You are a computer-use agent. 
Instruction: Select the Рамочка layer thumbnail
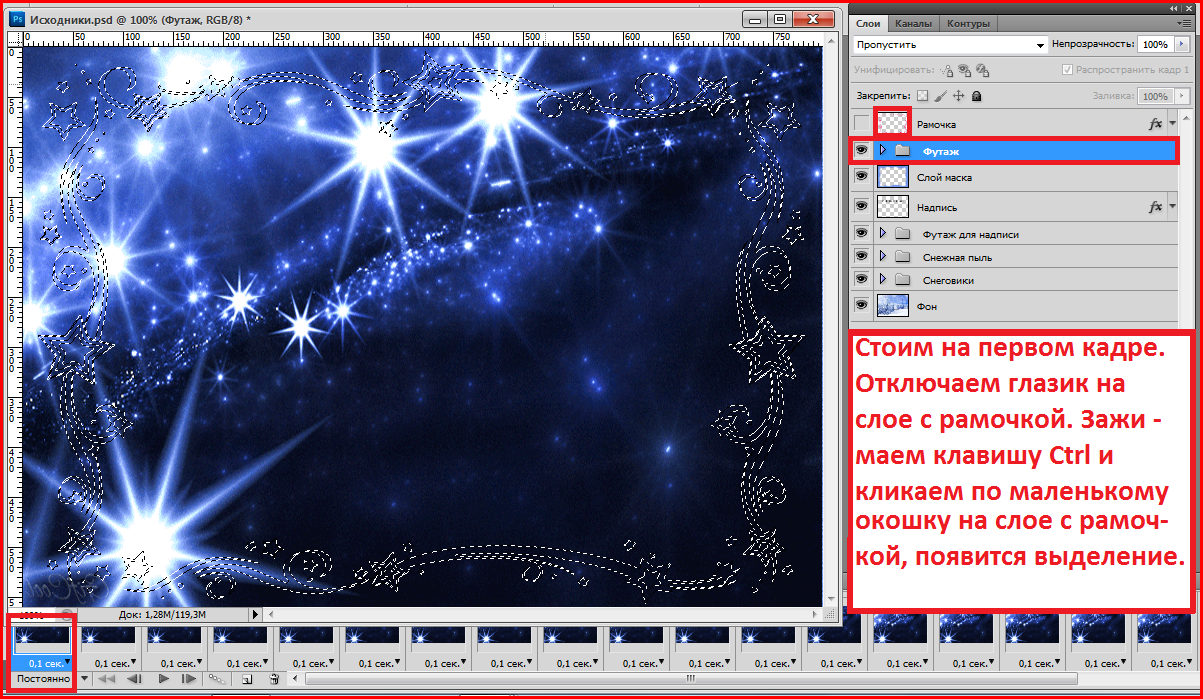(x=891, y=124)
